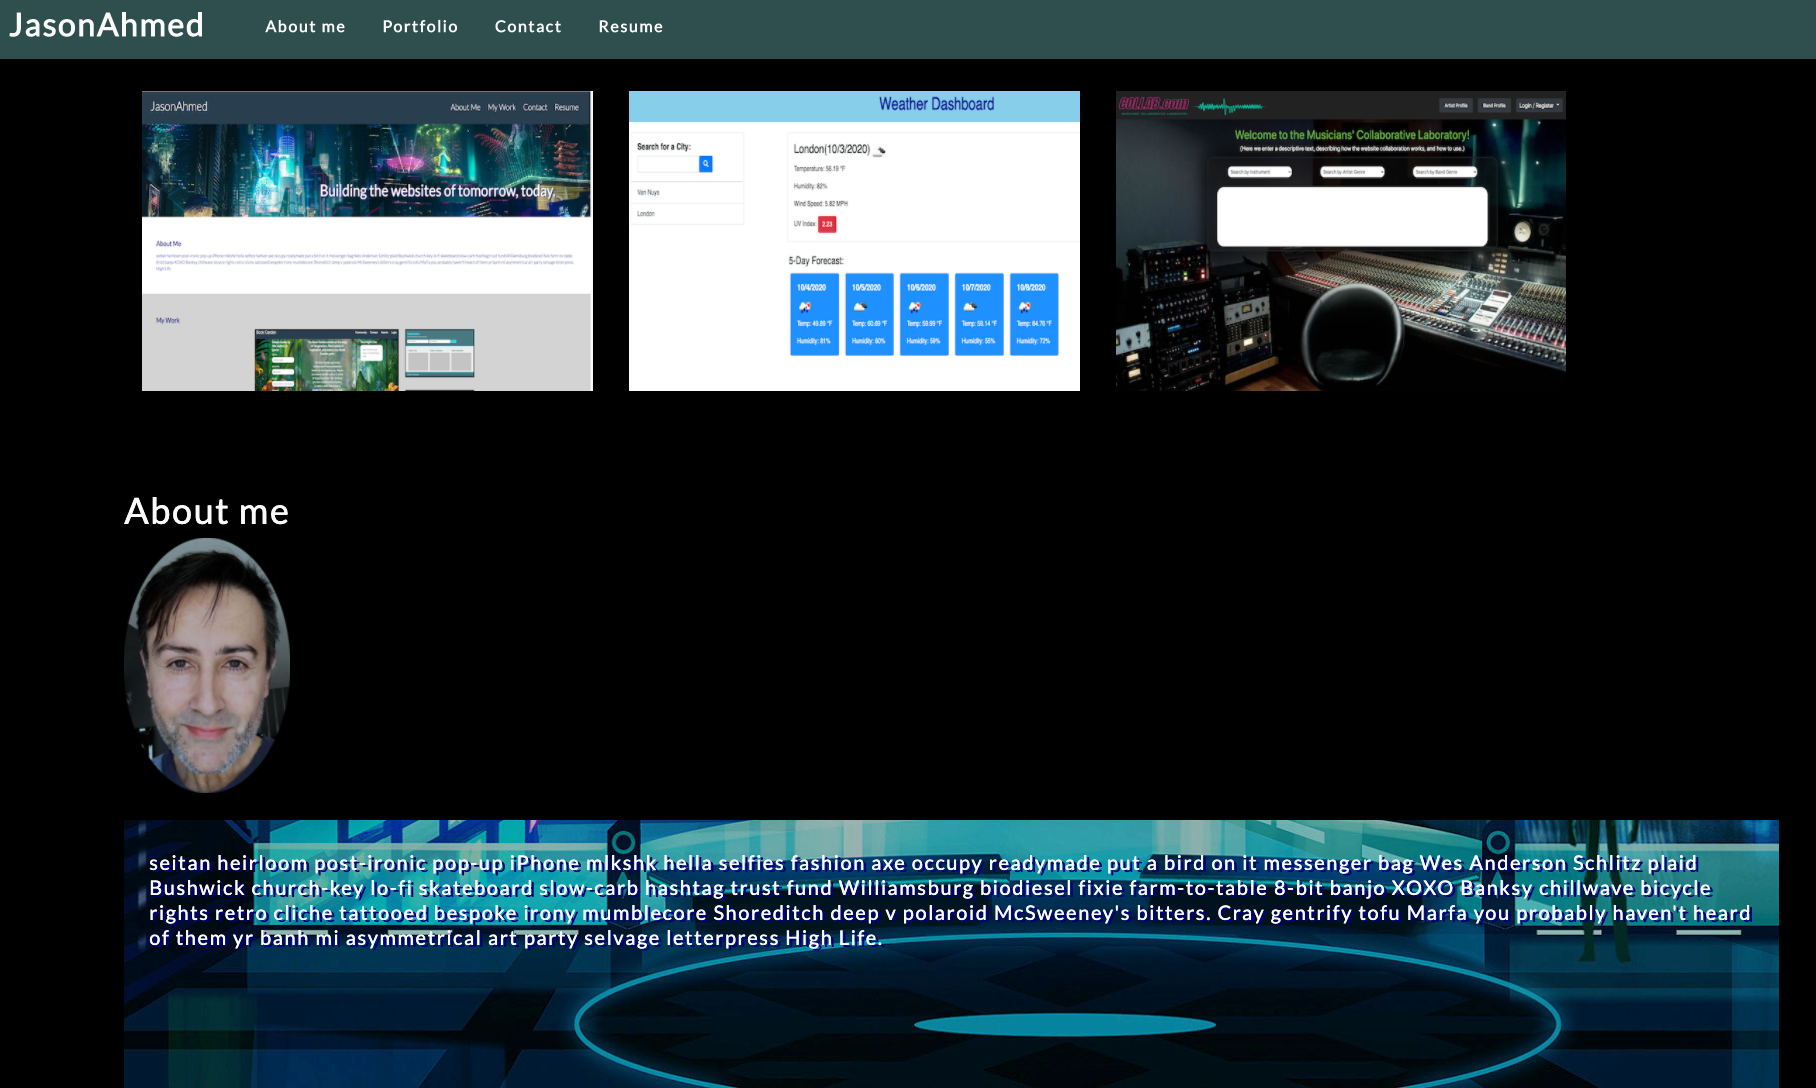Navigate to Contact in the navbar
1816x1088 pixels.
pos(527,27)
